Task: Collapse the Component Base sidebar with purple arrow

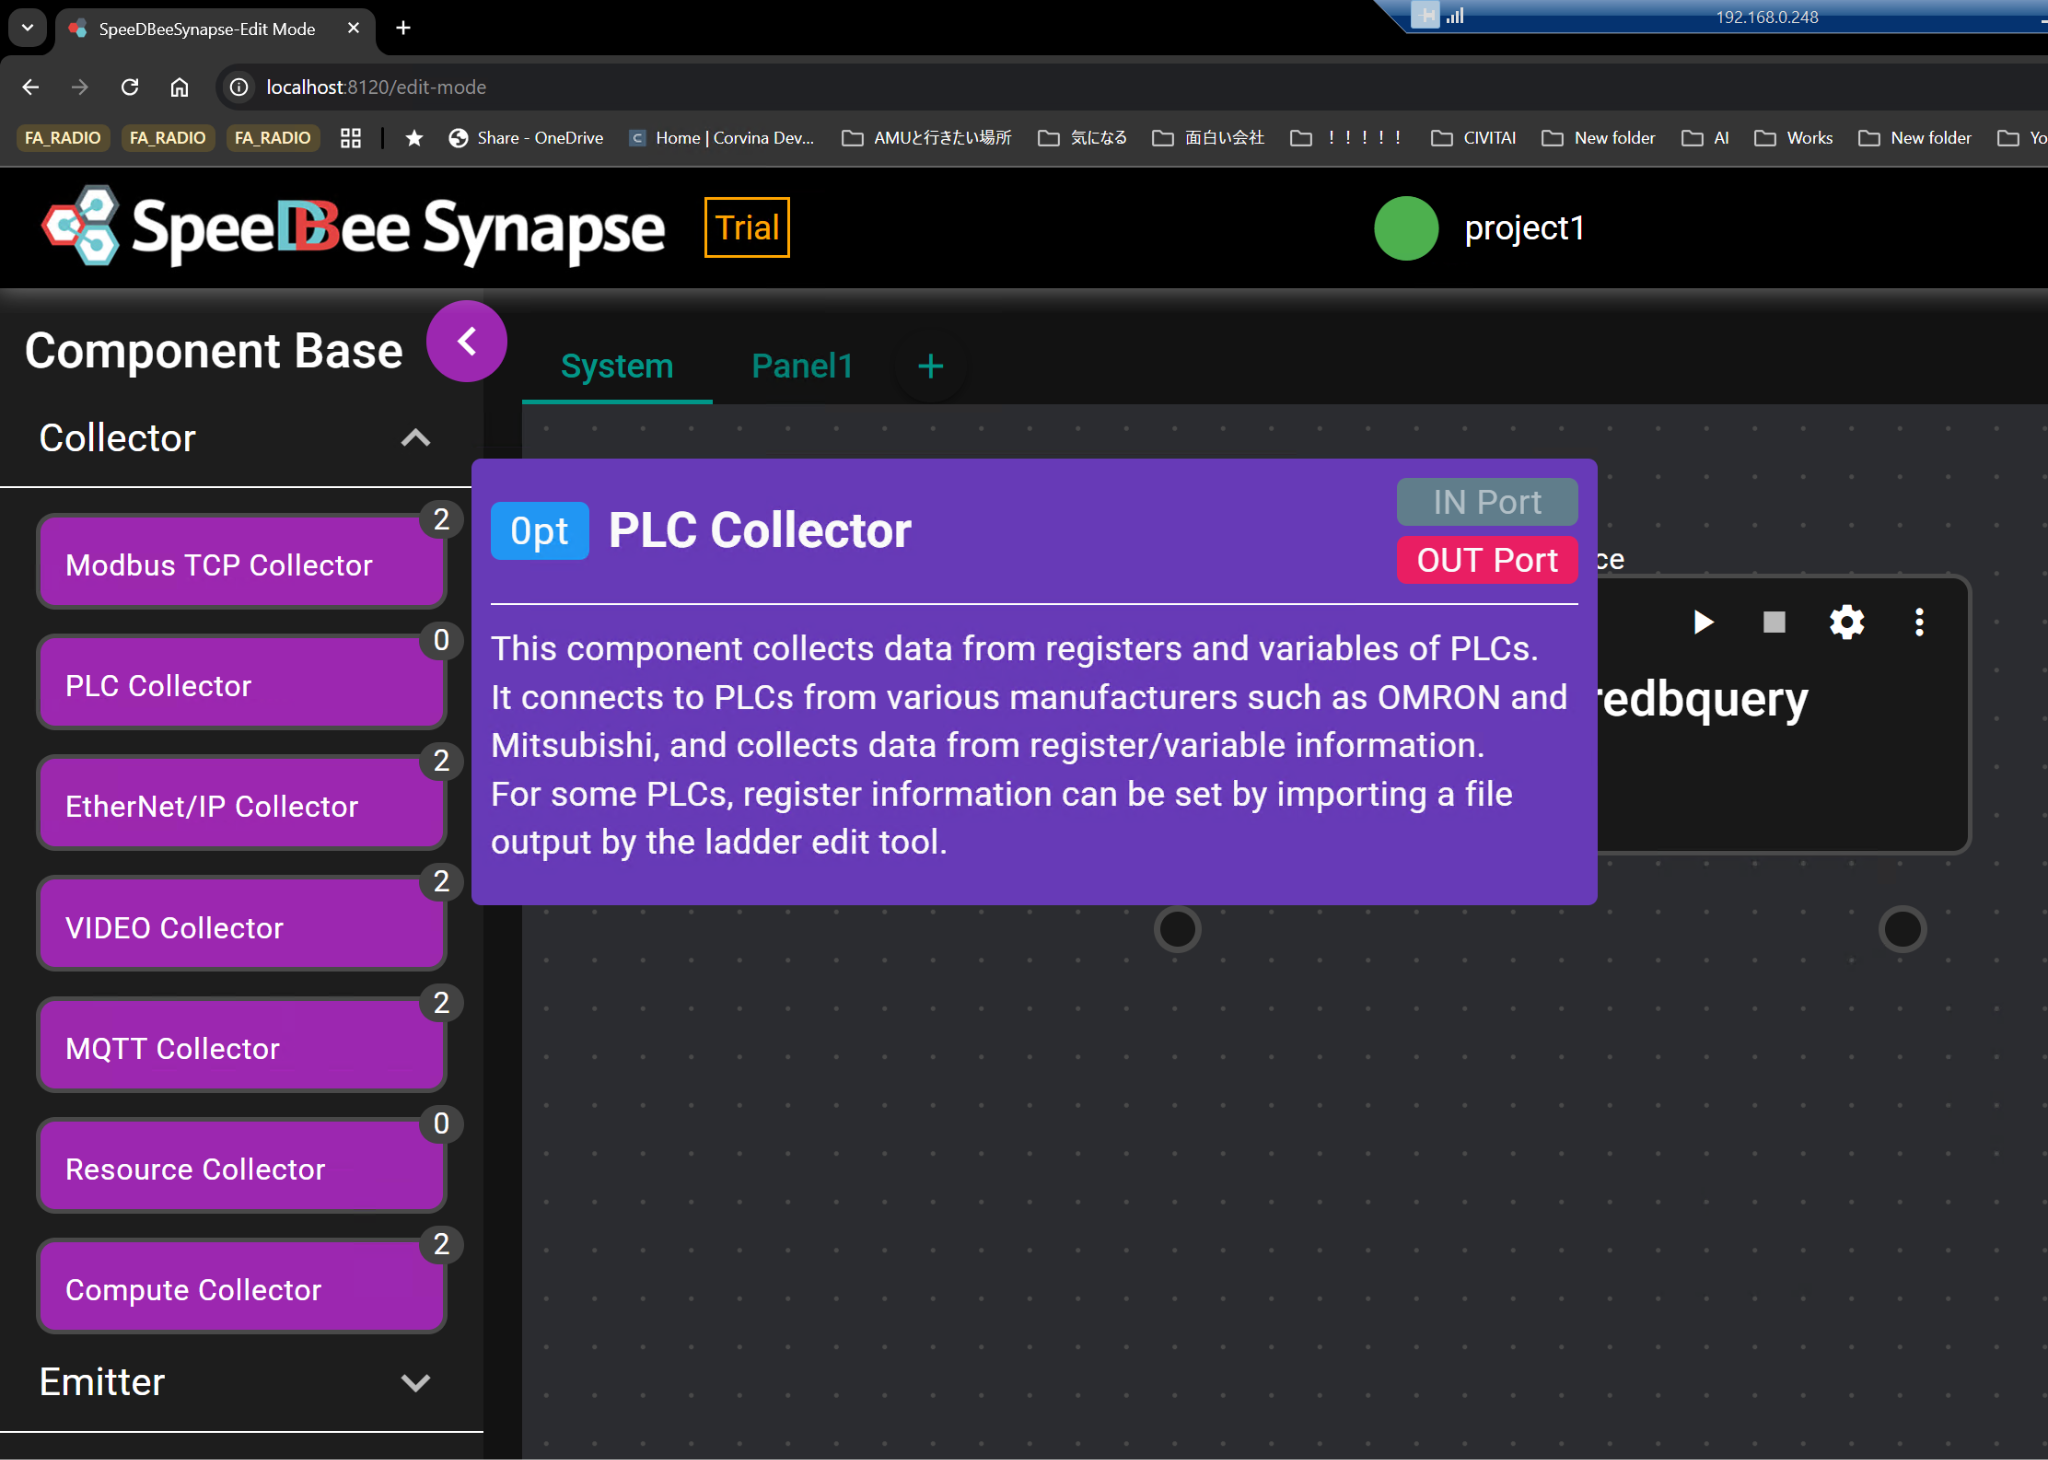Action: 466,341
